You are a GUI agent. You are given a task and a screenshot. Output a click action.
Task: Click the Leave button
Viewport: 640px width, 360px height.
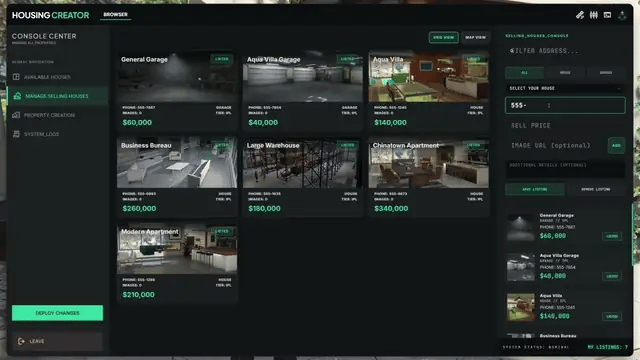57,341
